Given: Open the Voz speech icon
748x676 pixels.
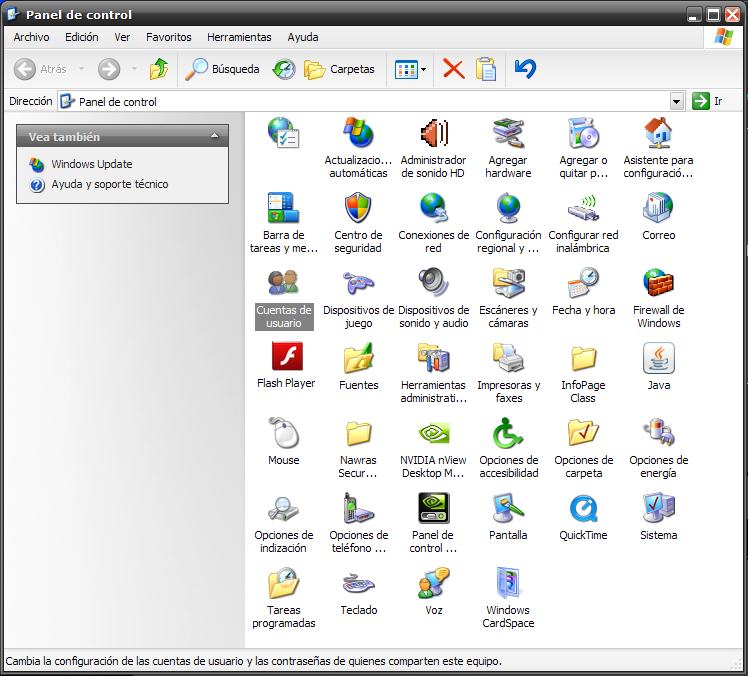Looking at the screenshot, I should pyautogui.click(x=433, y=582).
